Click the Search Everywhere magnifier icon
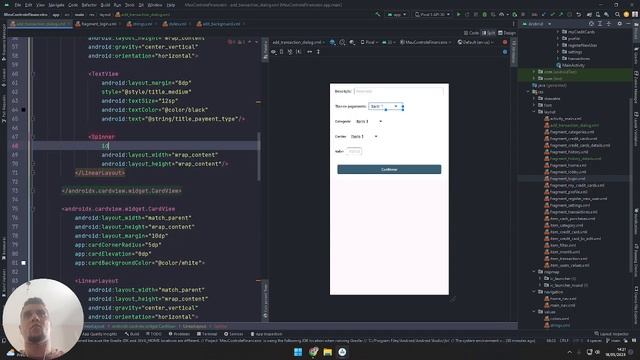The width and height of the screenshot is (640, 360). tap(617, 14)
